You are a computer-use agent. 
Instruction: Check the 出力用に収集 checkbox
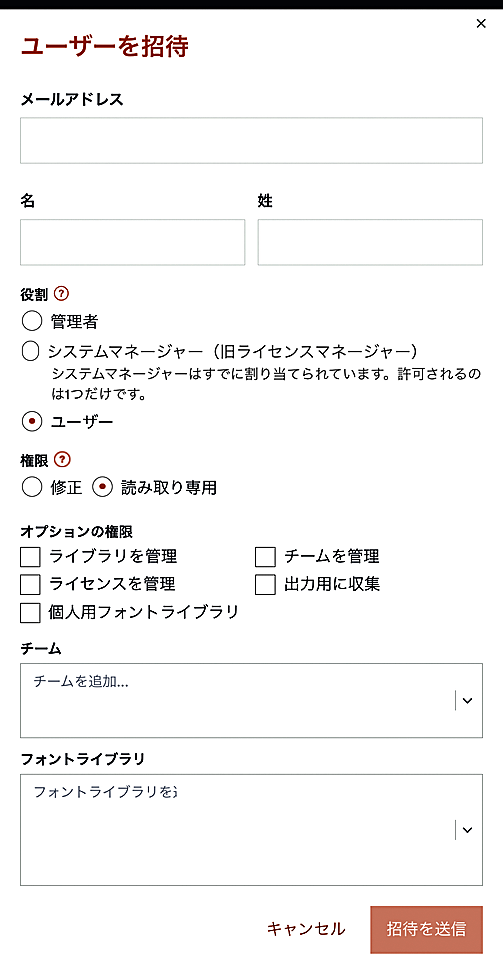coord(265,585)
